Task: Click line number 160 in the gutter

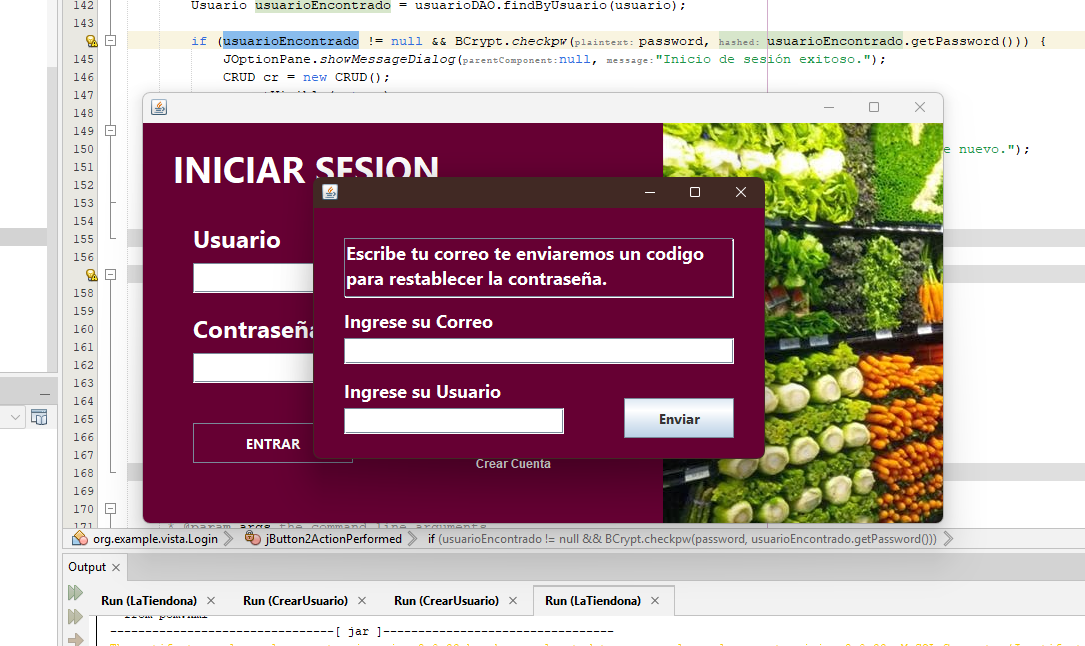Action: (83, 329)
